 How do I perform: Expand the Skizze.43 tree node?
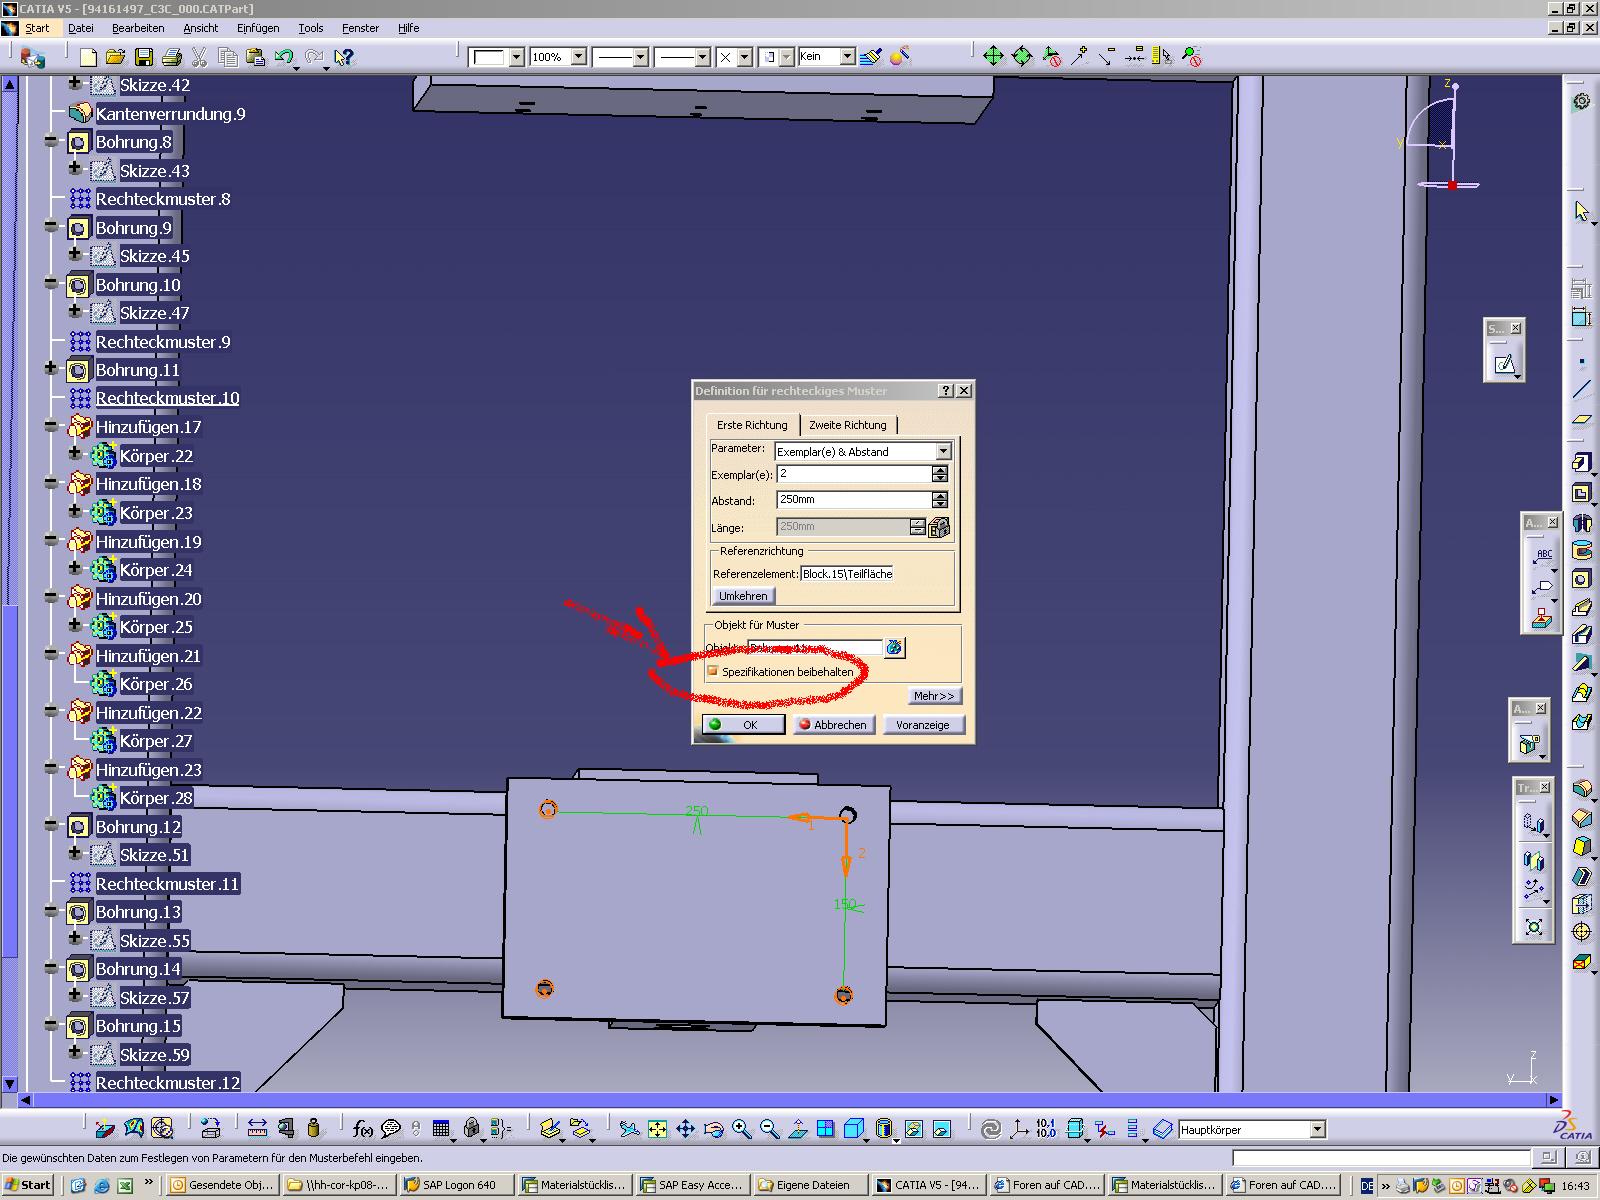(x=75, y=170)
